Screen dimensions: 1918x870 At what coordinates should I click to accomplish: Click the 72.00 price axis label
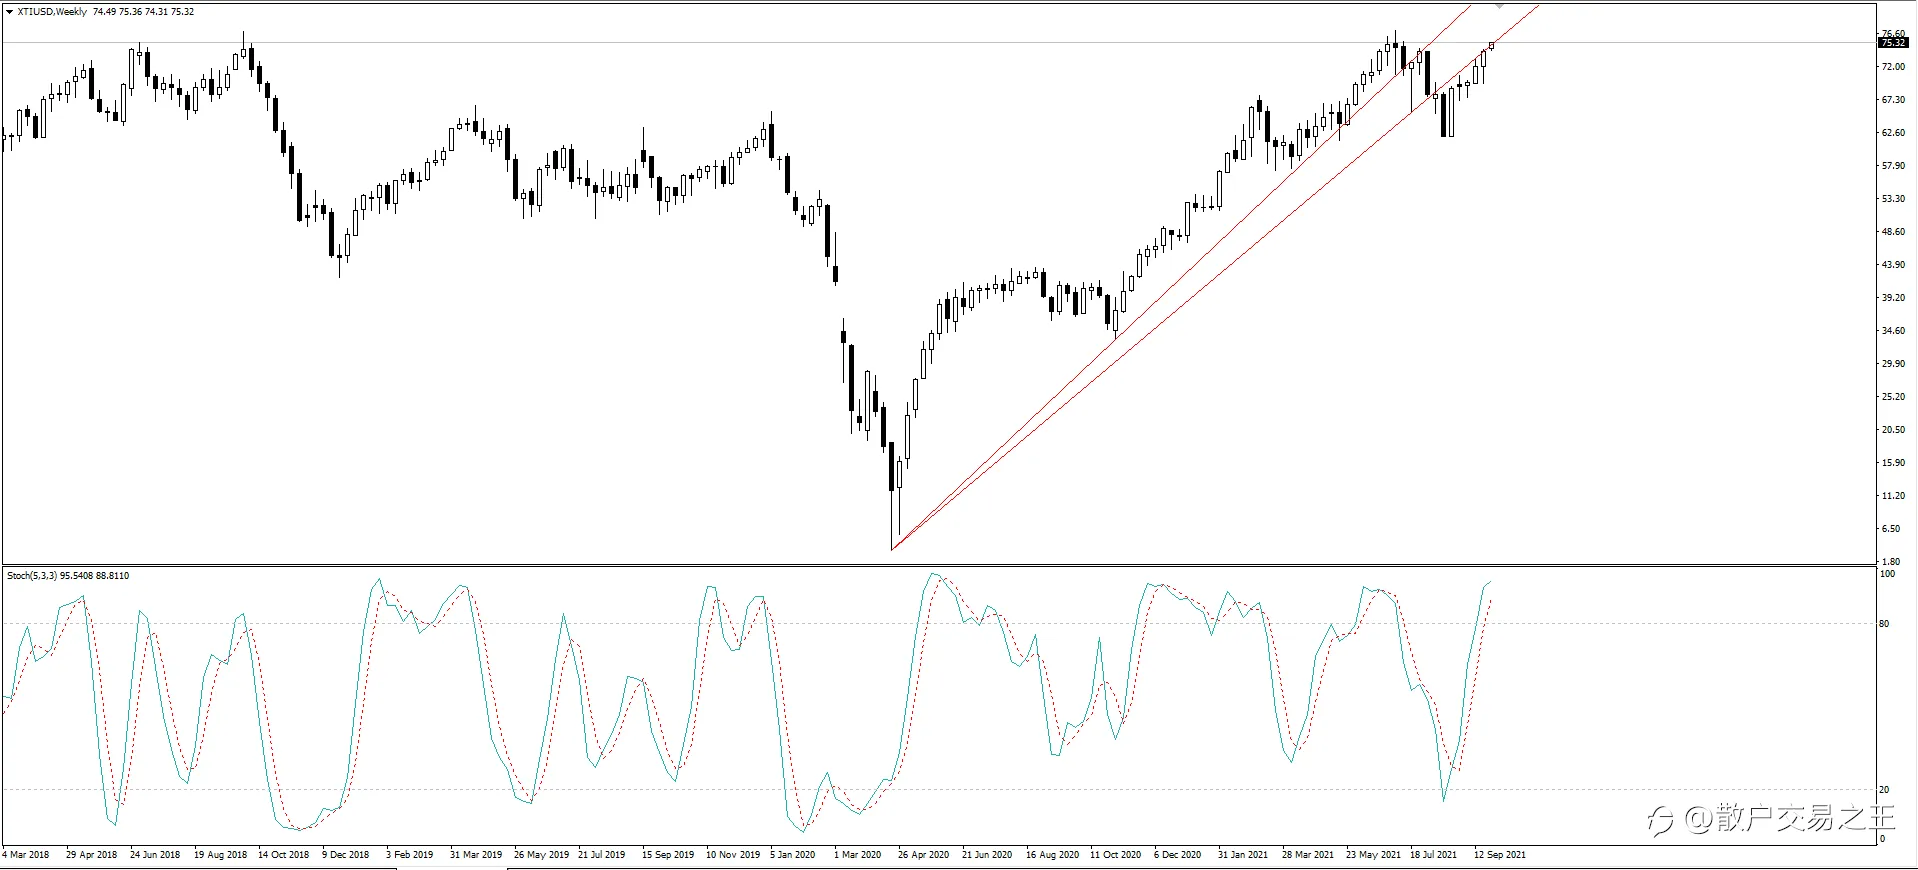coord(1893,67)
